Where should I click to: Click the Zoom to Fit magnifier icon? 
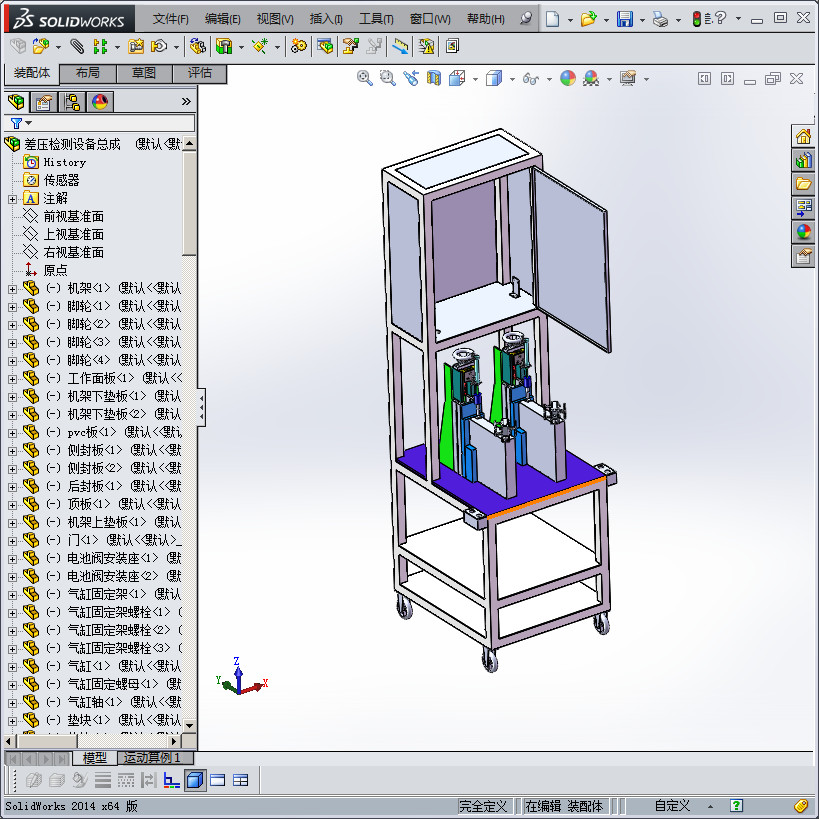coord(365,78)
